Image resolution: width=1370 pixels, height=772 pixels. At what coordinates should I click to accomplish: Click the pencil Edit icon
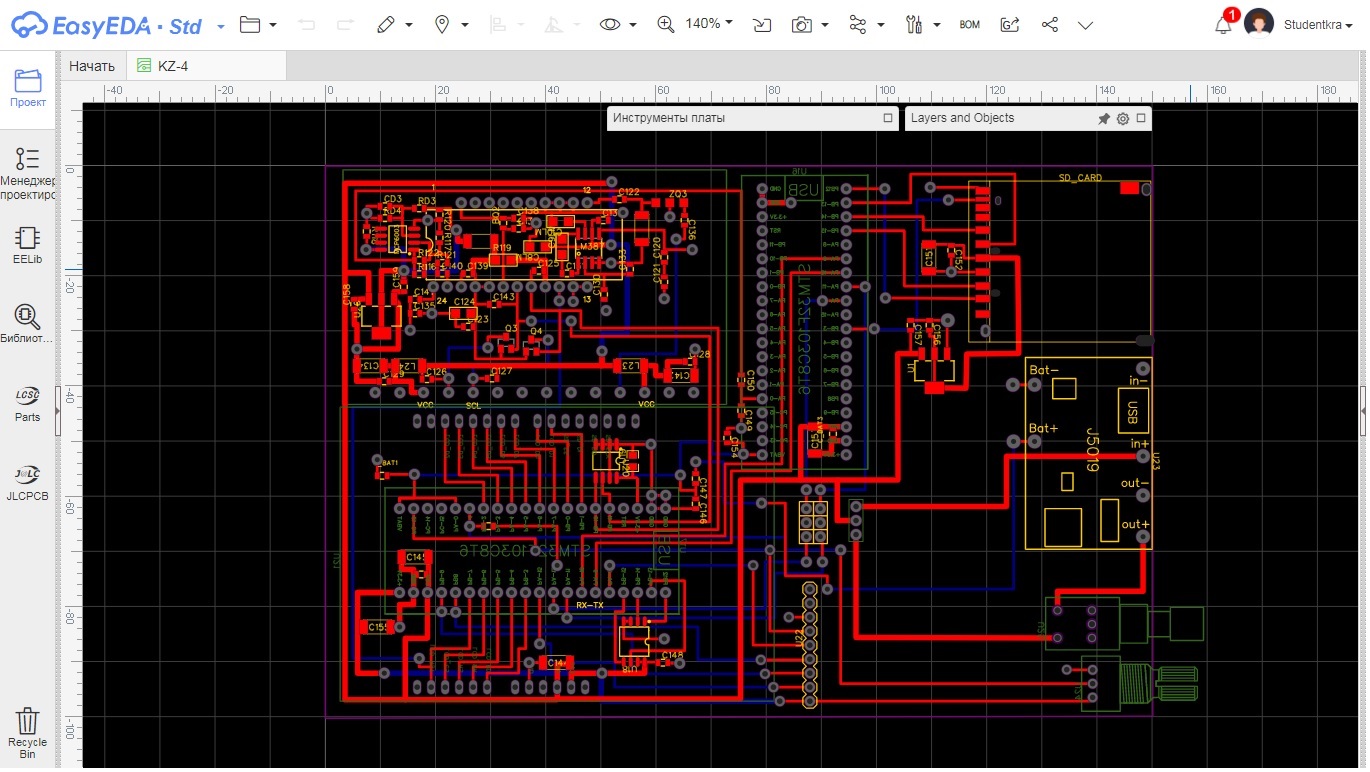pos(386,24)
